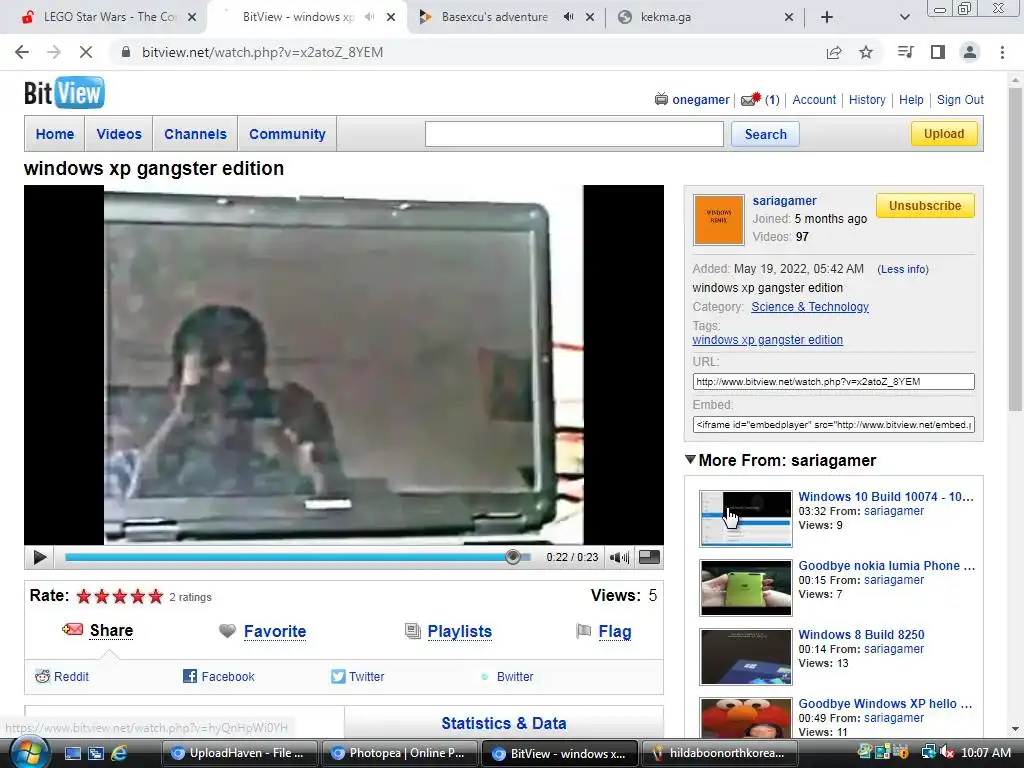Open the Science & Technology category link
Image resolution: width=1024 pixels, height=768 pixels.
point(810,306)
